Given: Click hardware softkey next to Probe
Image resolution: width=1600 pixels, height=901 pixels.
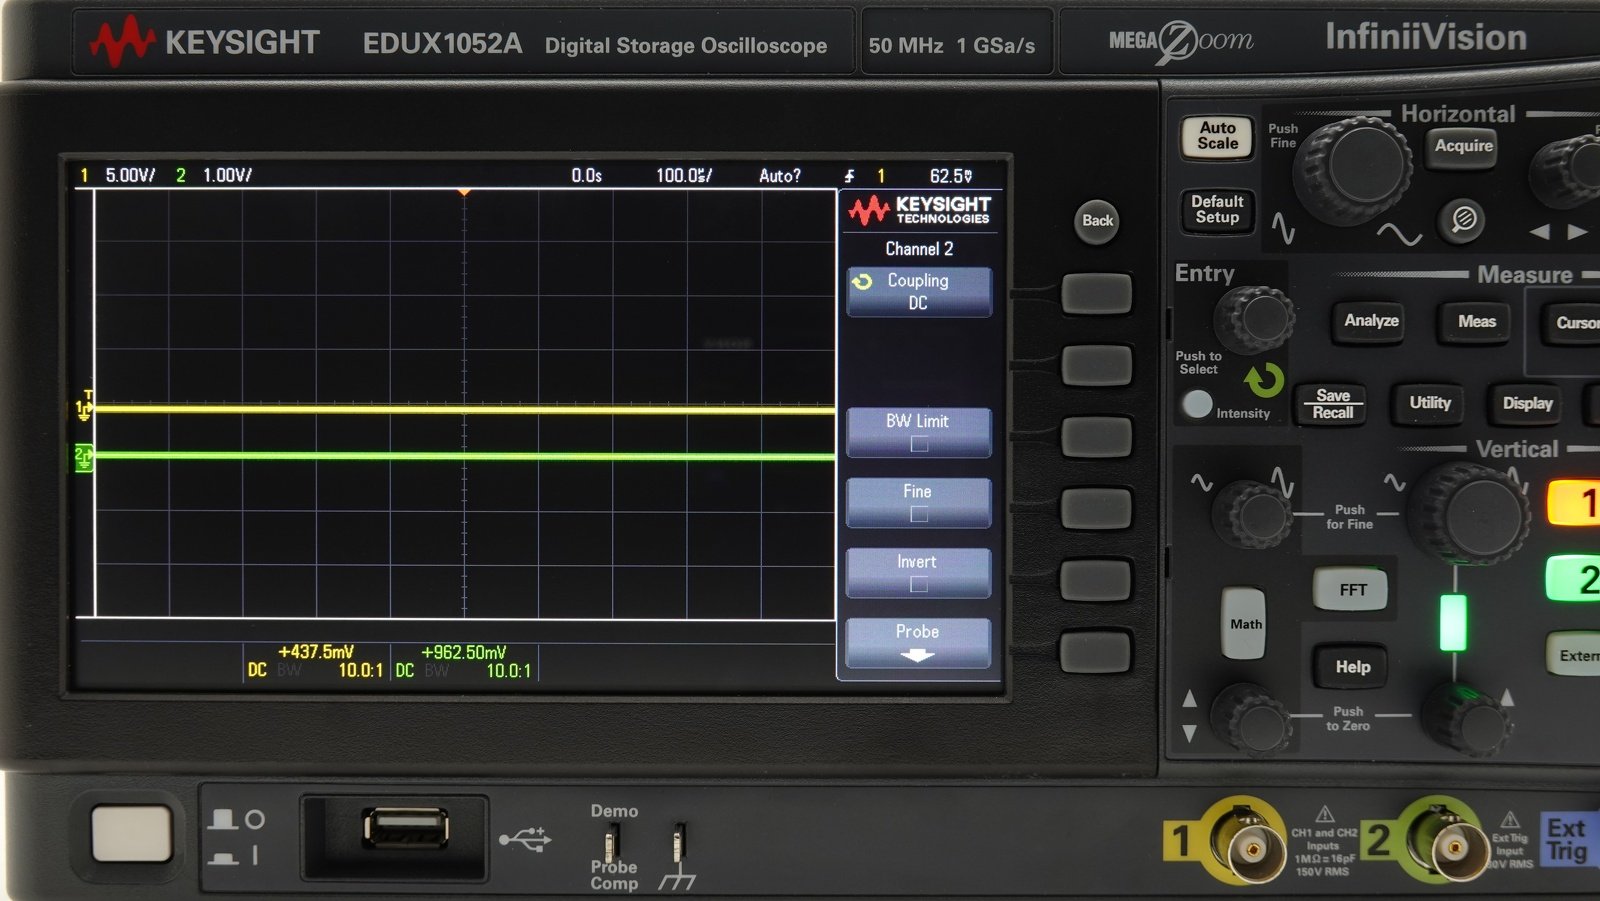Looking at the screenshot, I should (1096, 652).
